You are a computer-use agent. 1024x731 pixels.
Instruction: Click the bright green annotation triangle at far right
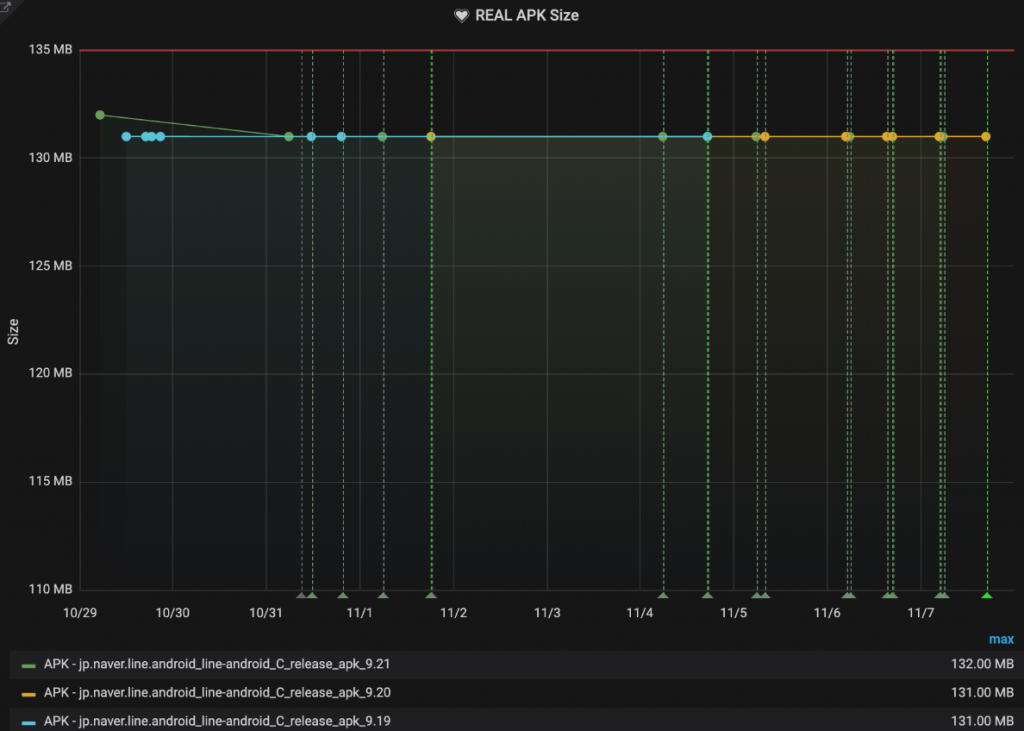tap(987, 595)
